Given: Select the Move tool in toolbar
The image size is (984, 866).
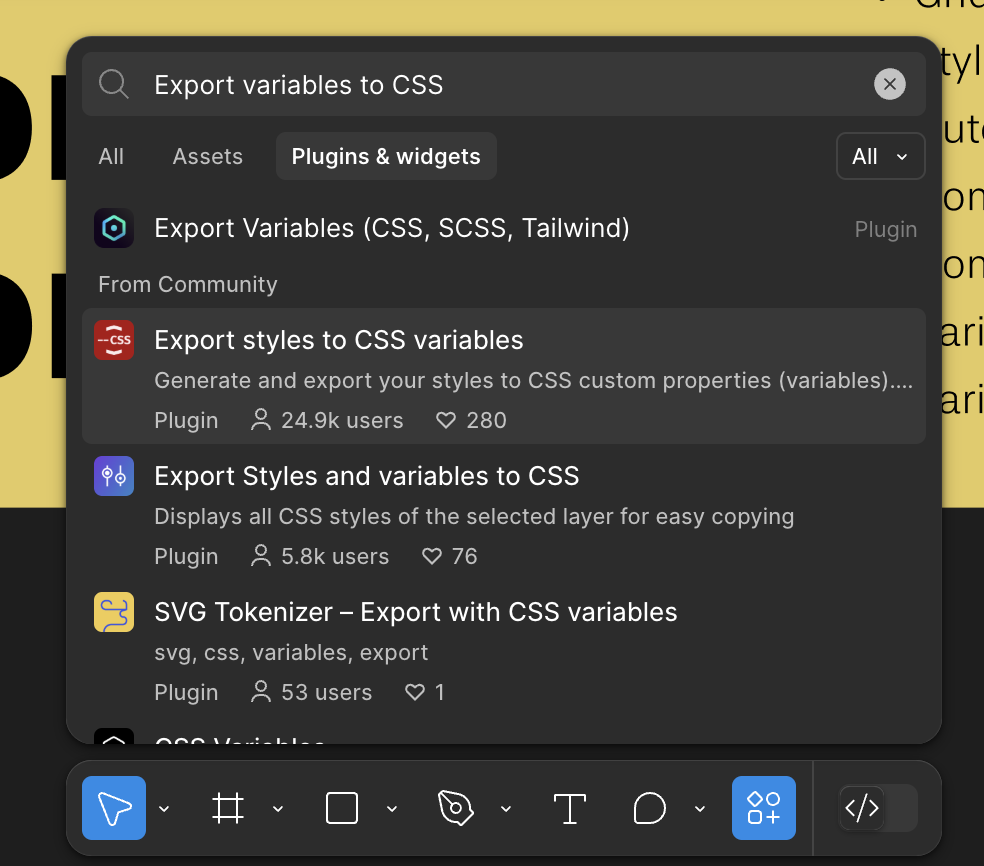Looking at the screenshot, I should point(114,808).
